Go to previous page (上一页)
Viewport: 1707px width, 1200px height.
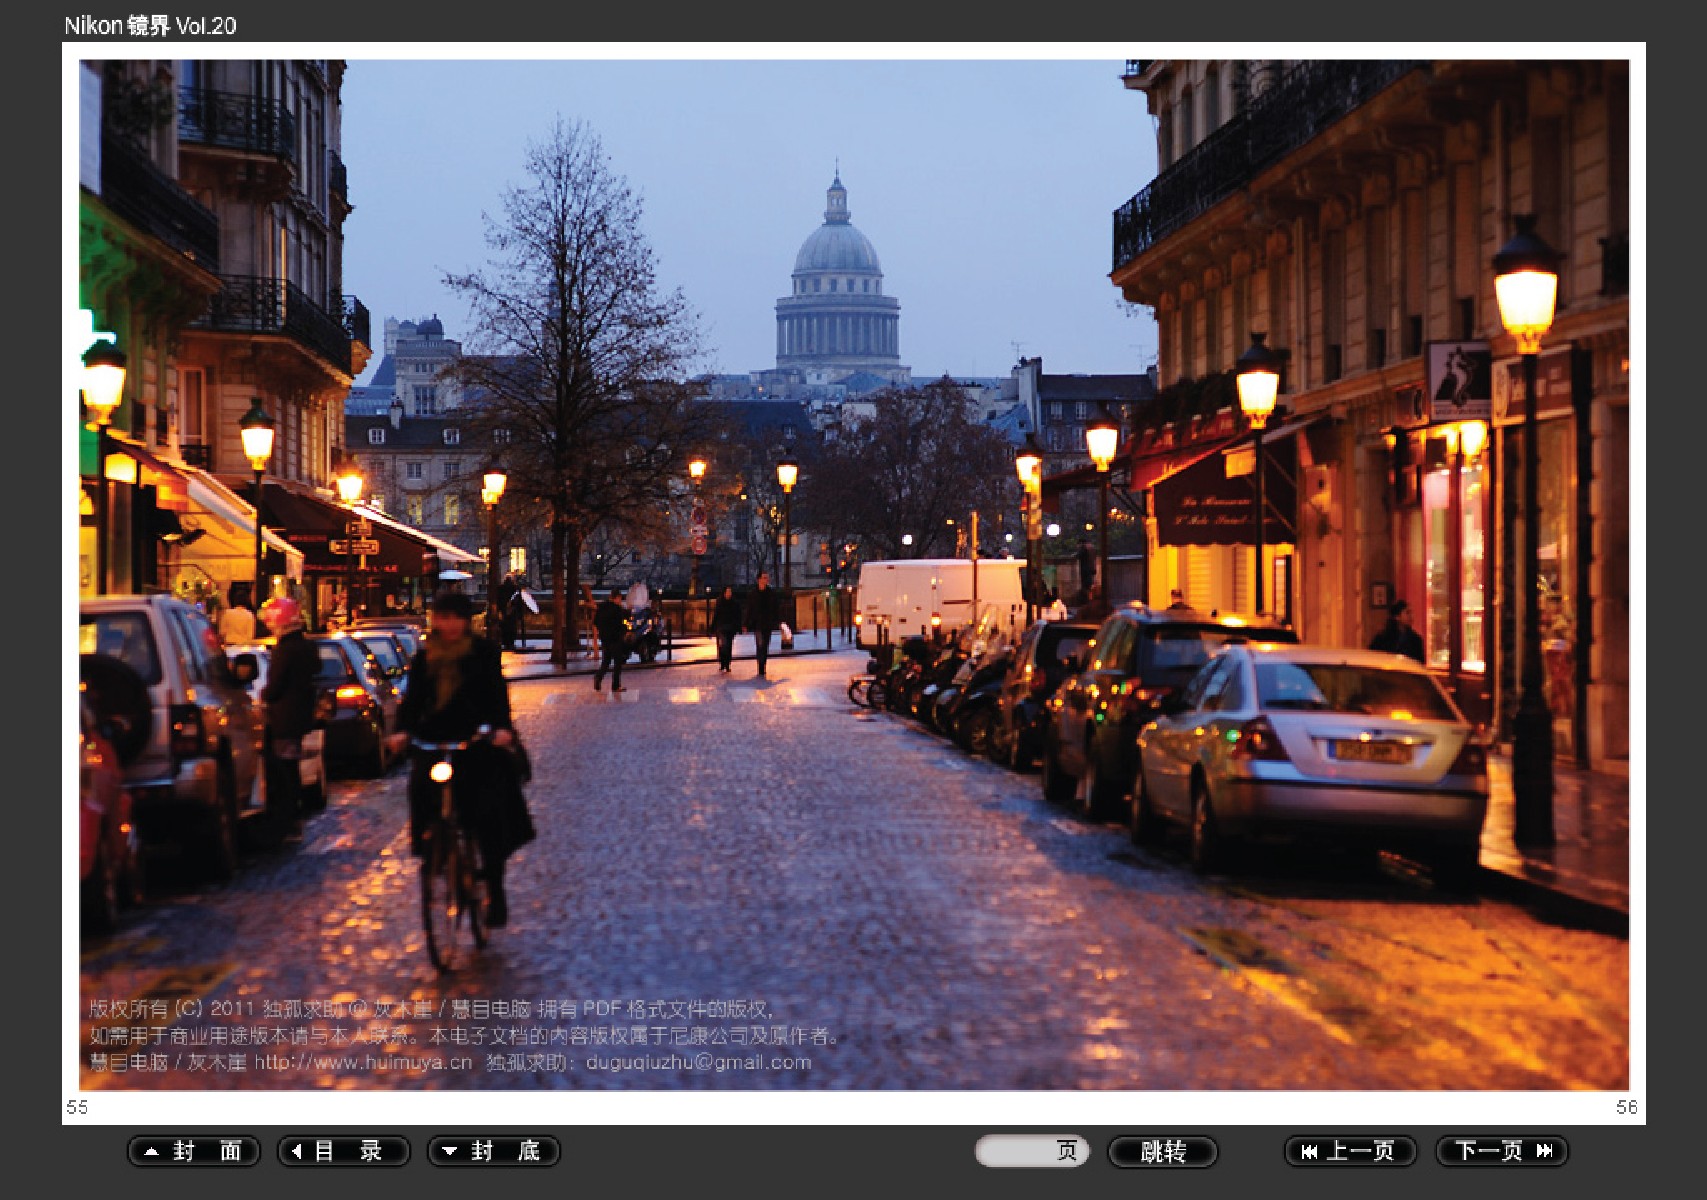(1351, 1151)
